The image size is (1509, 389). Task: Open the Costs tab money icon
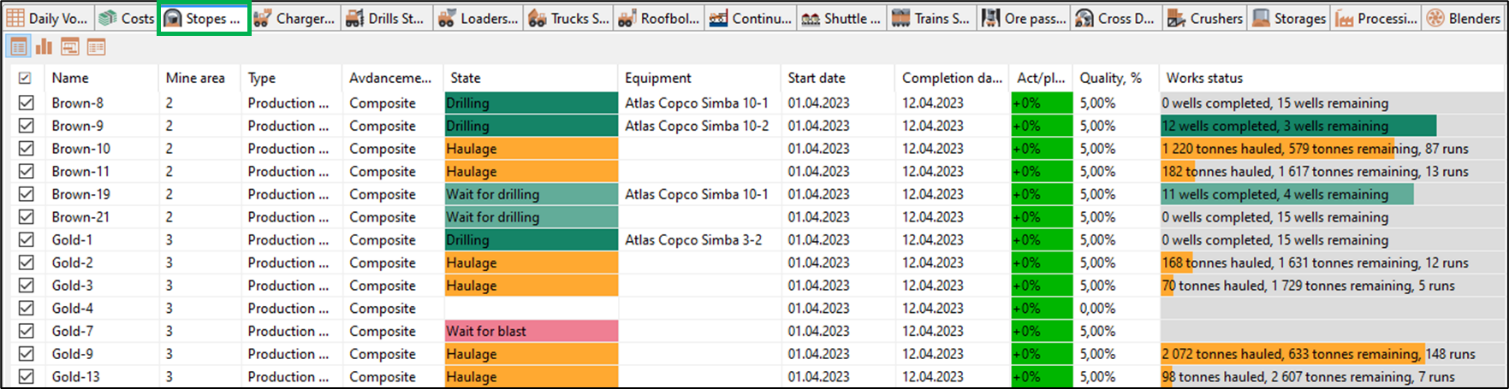(109, 19)
